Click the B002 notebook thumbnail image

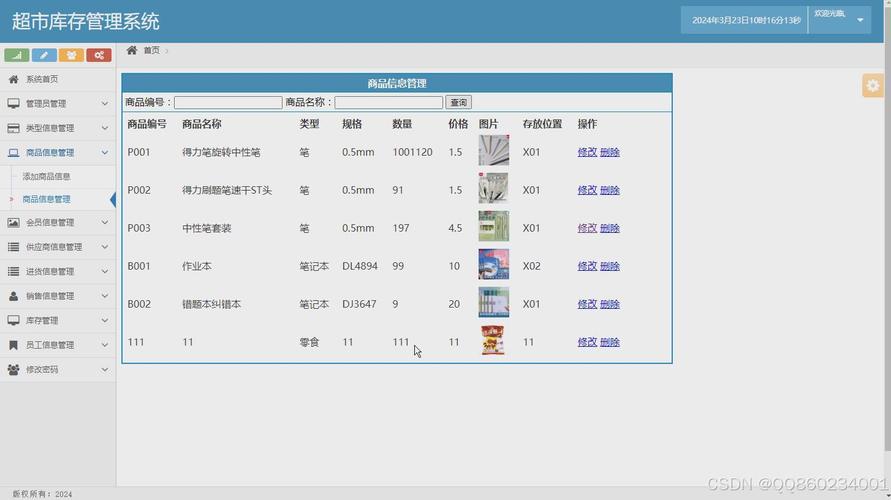494,302
